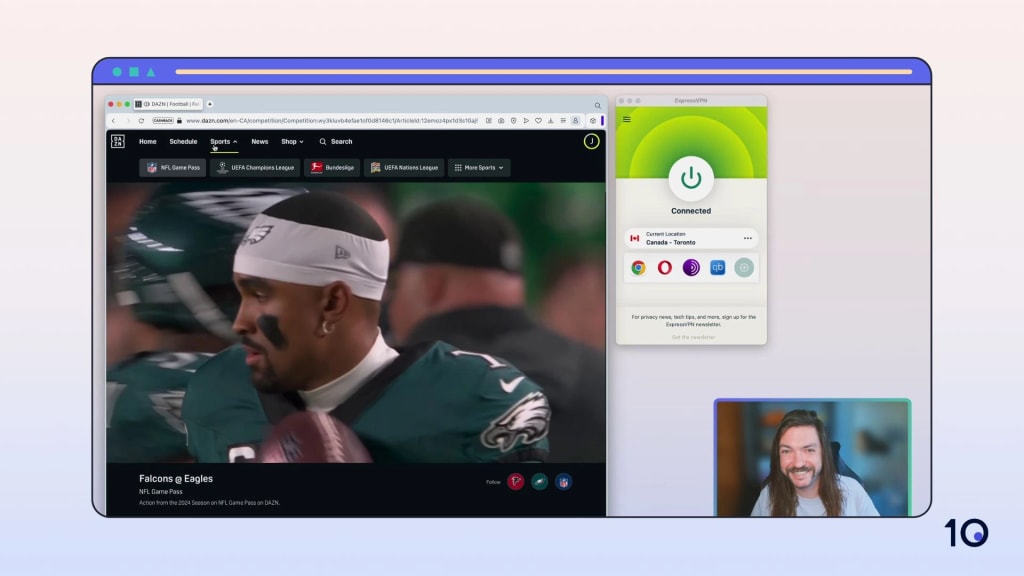Select UEFA Nations League chip
1024x576 pixels.
pyautogui.click(x=404, y=168)
